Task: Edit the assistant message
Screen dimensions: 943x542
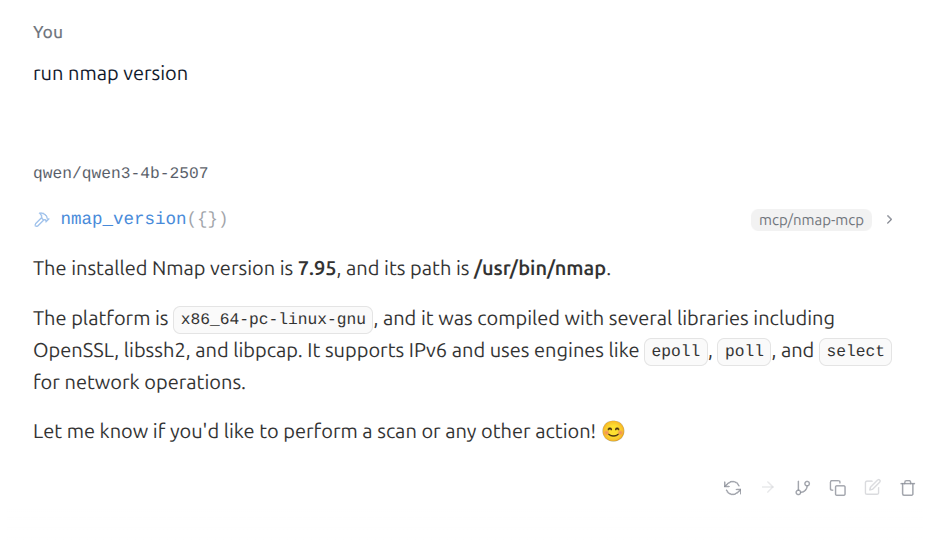Action: pos(873,488)
